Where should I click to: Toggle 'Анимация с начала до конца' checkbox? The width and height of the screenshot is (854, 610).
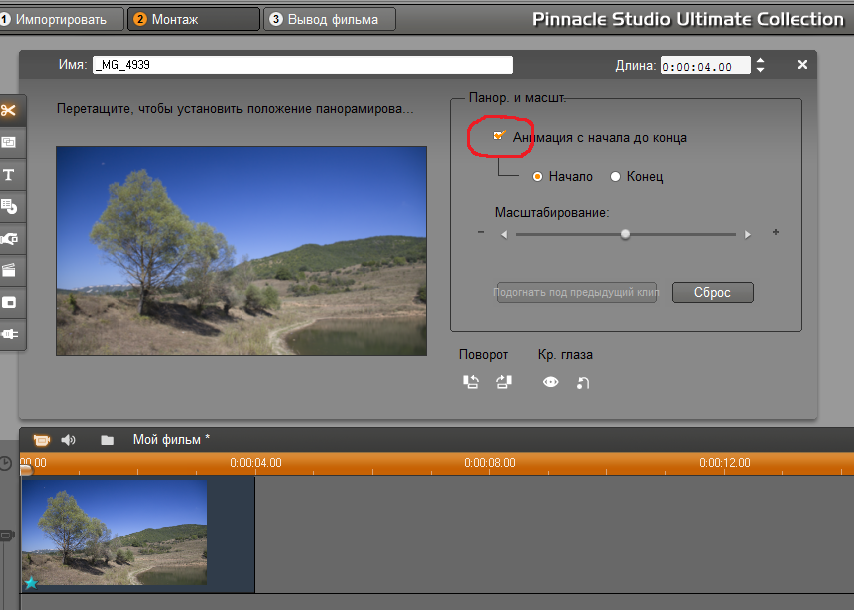(498, 136)
